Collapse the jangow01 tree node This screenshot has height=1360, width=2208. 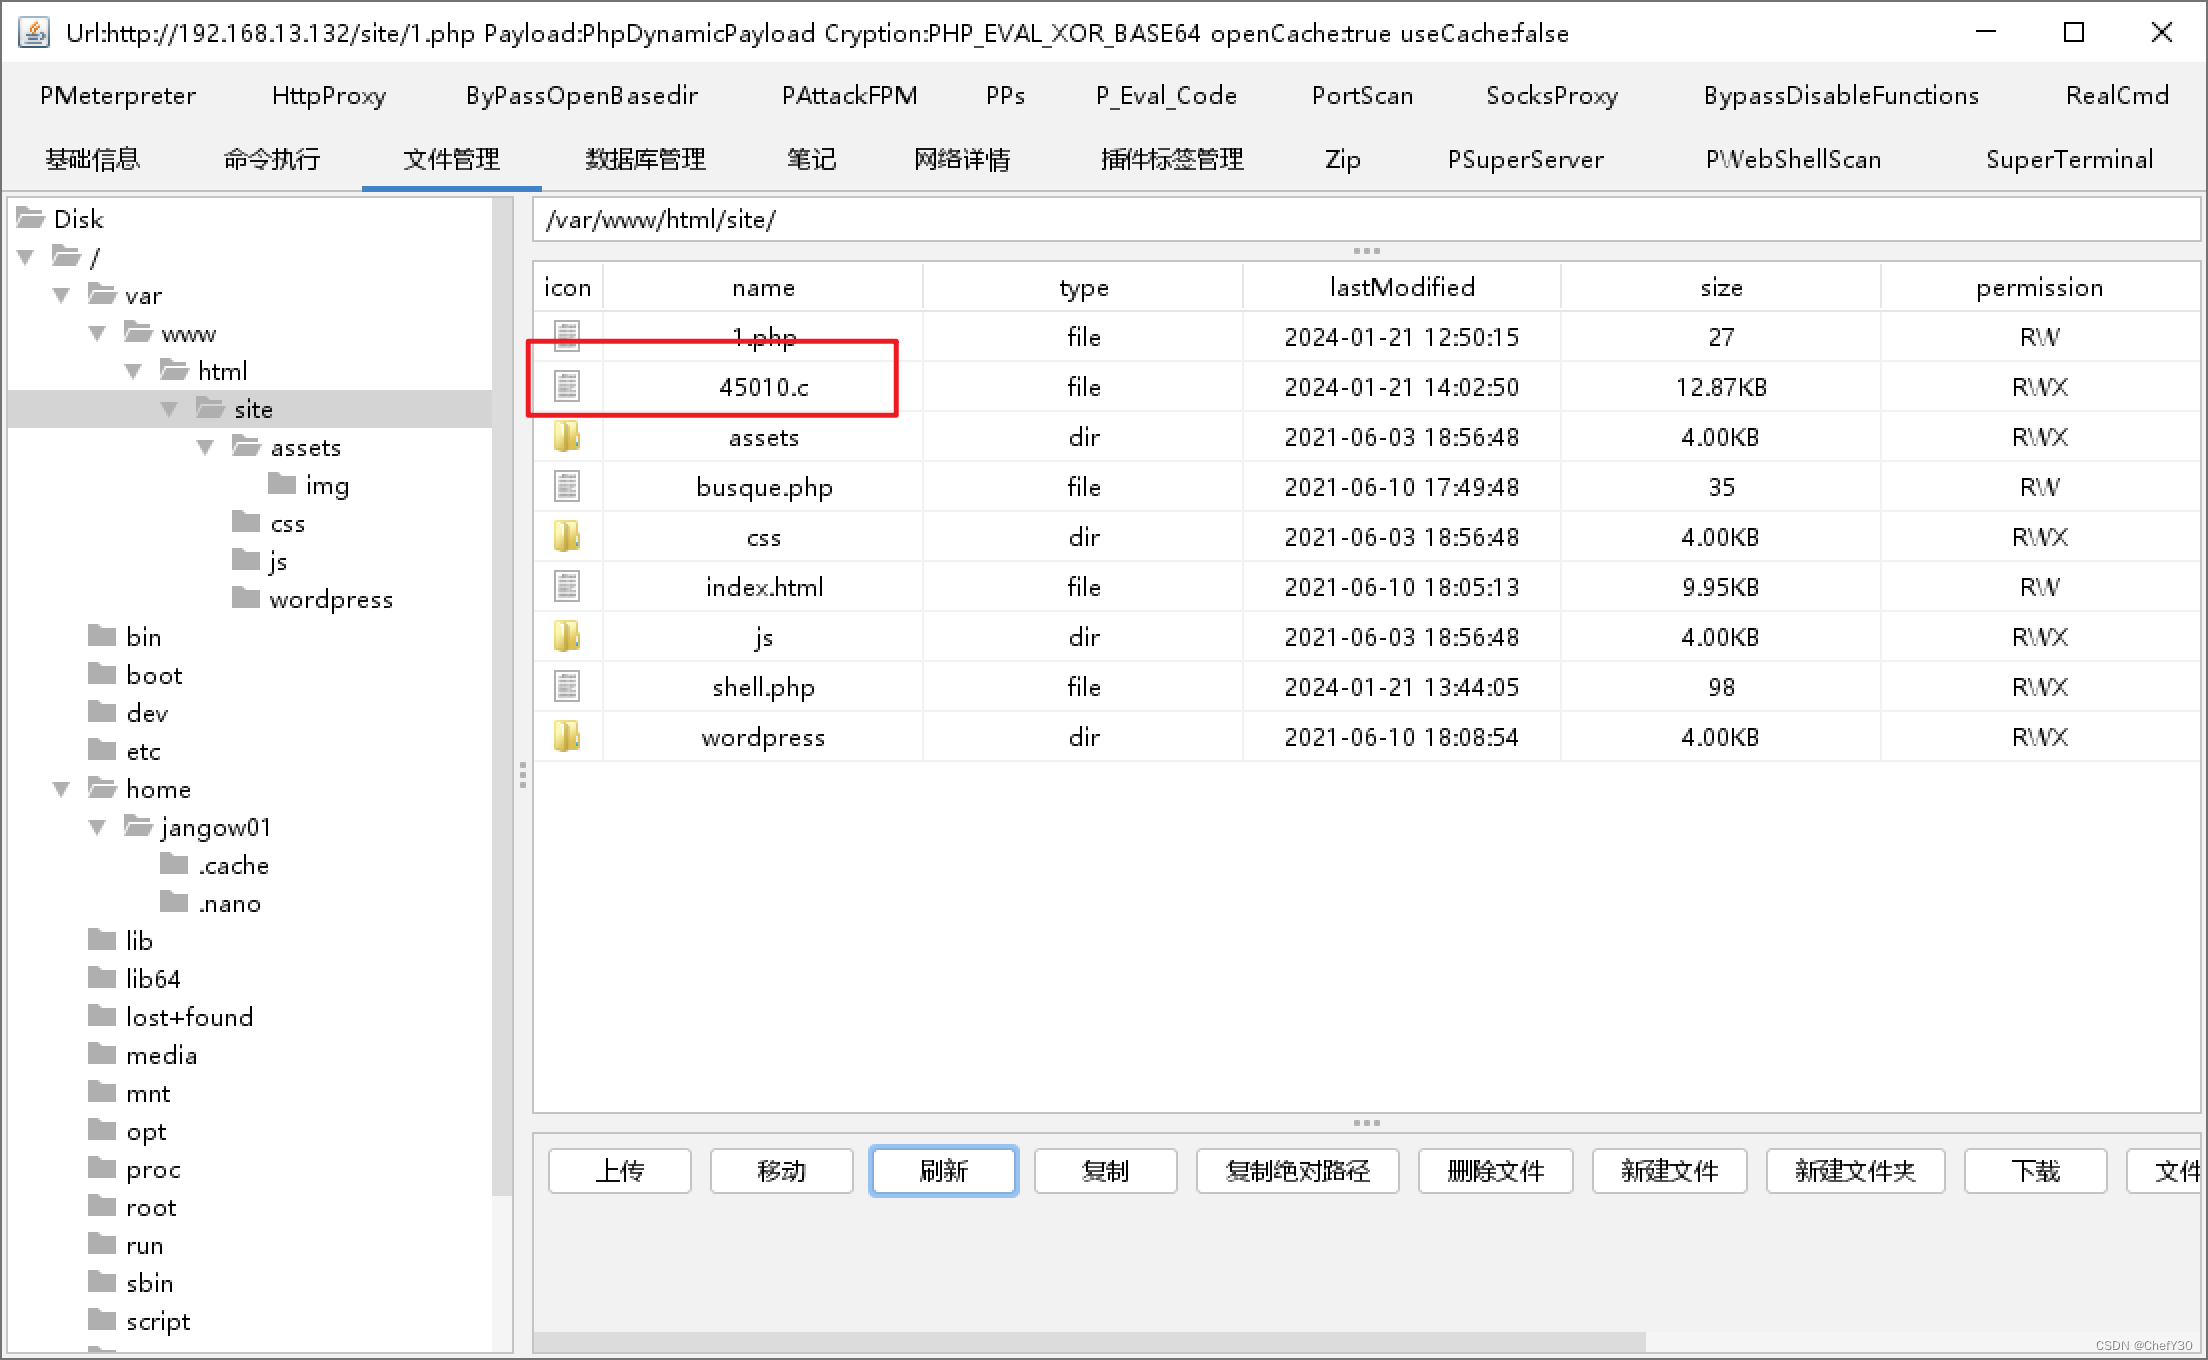coord(97,827)
